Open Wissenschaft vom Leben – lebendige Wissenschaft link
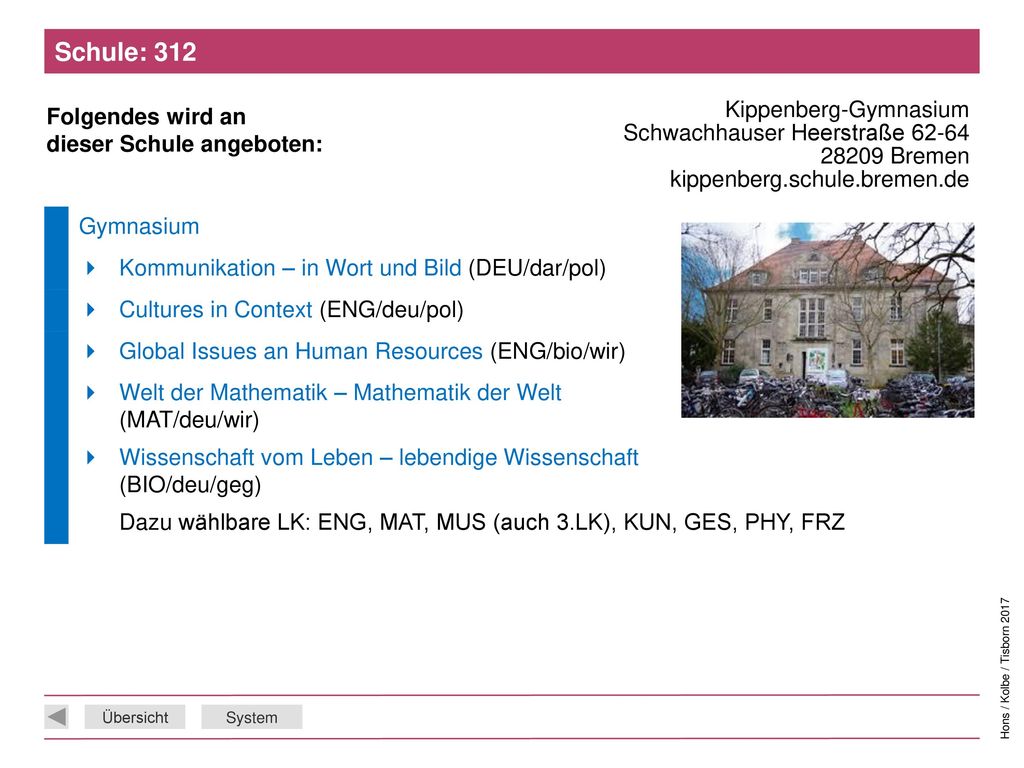 click(378, 457)
